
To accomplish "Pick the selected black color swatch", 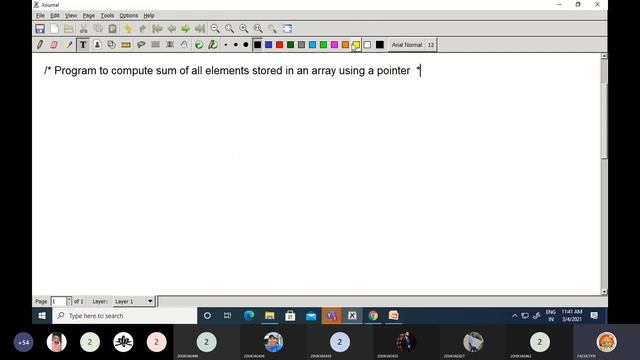I will click(258, 45).
